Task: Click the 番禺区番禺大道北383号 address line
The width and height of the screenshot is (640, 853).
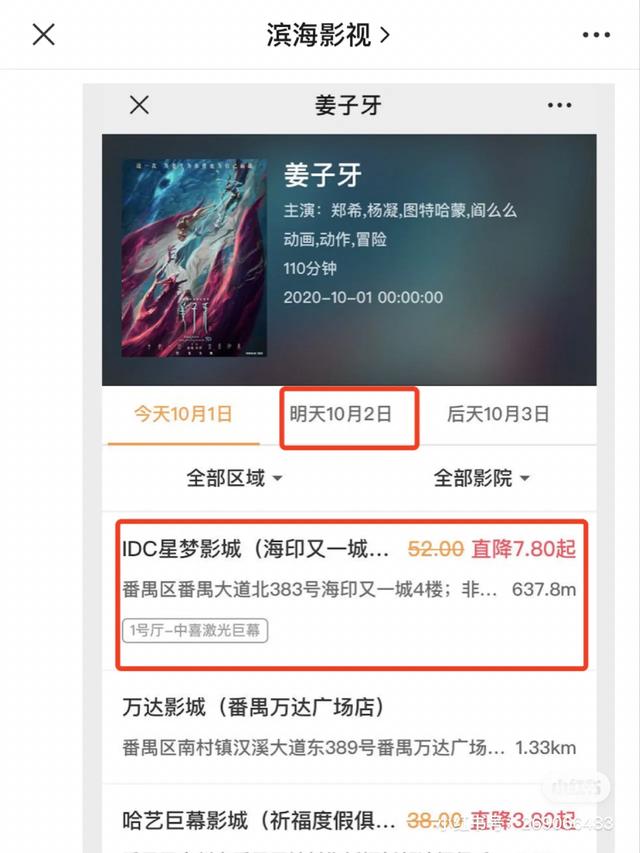Action: tap(309, 589)
